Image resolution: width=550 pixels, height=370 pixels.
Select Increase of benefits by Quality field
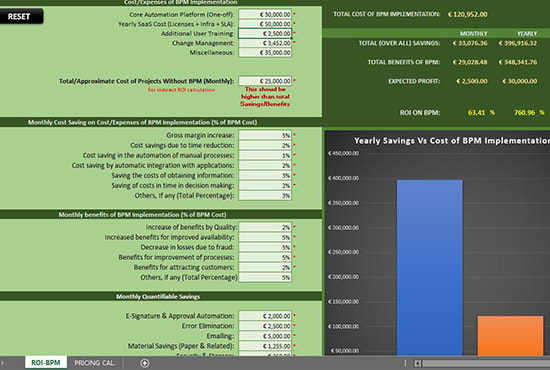click(x=265, y=227)
